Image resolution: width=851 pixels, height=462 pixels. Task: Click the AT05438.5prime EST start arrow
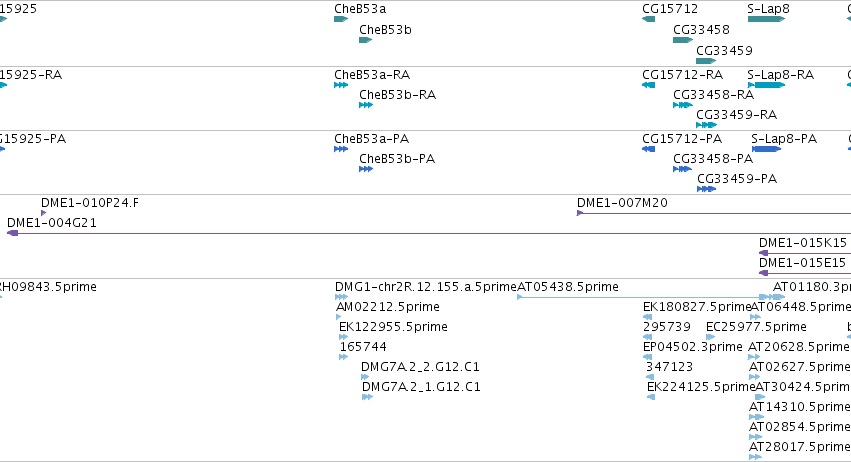[519, 297]
